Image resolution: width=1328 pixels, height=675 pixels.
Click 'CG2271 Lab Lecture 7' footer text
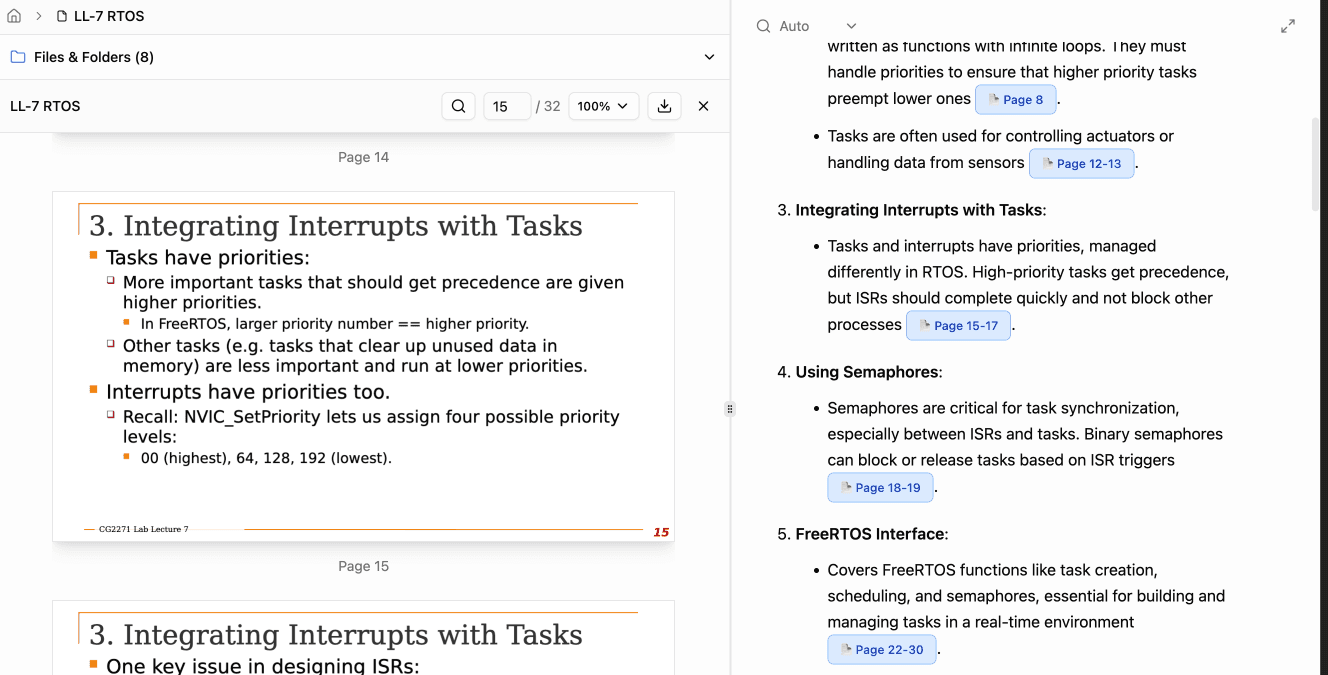pos(143,529)
